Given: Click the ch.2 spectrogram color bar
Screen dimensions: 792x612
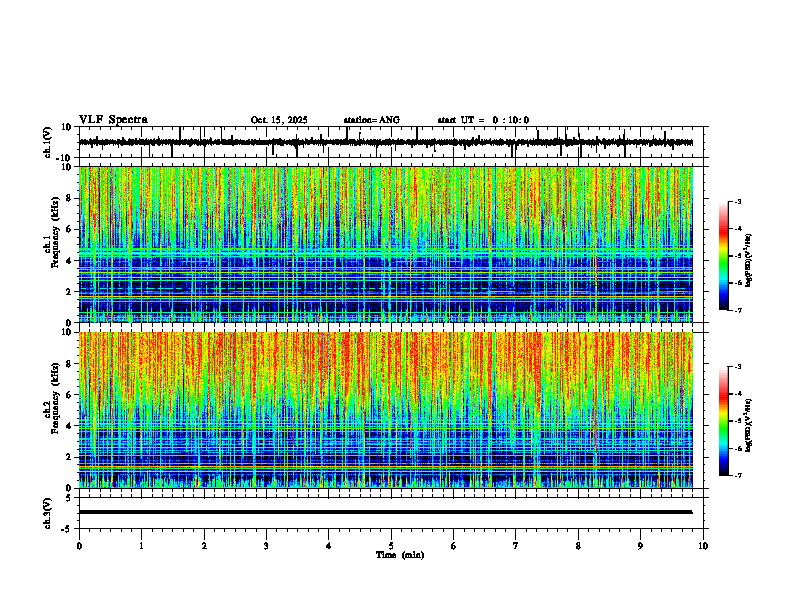Looking at the screenshot, I should [723, 421].
